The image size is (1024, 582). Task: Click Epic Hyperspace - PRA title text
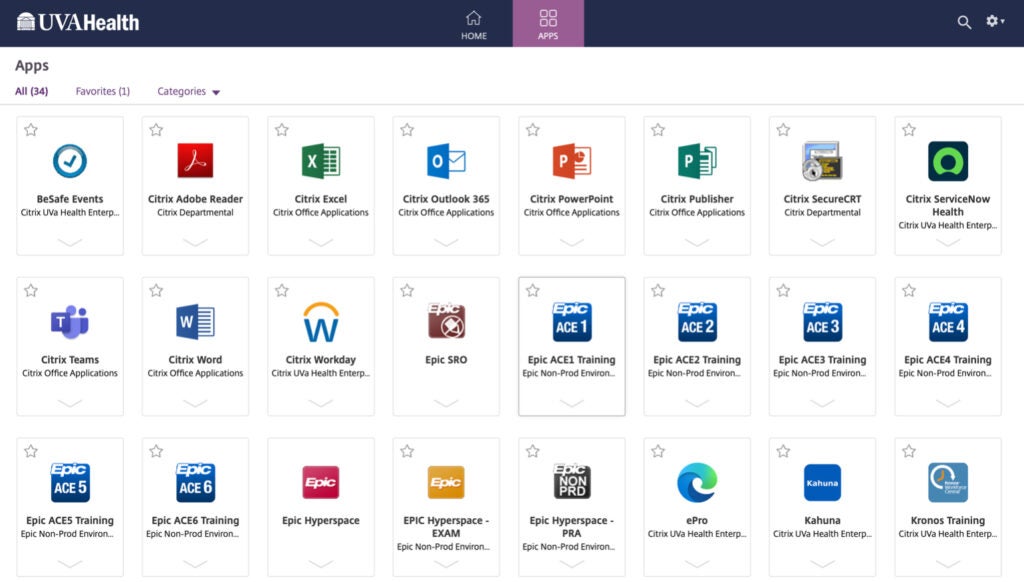coord(571,526)
